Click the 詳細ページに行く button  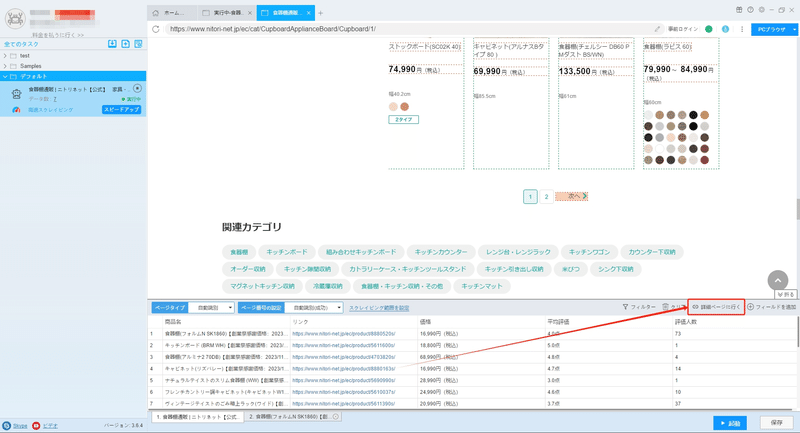point(716,307)
